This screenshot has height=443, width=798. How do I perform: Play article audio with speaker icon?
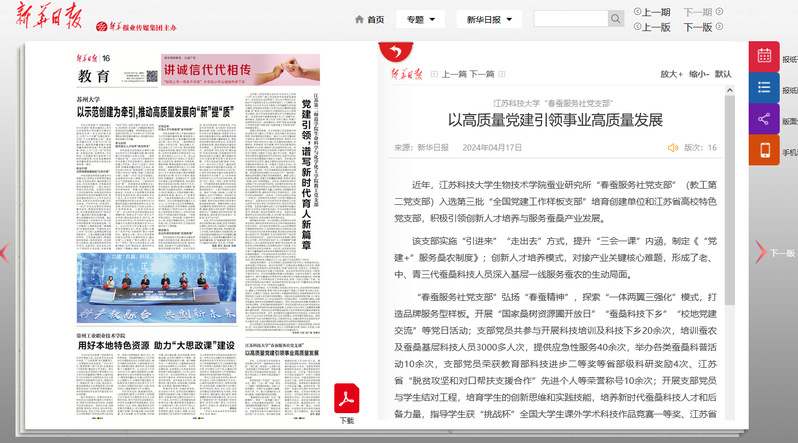pyautogui.click(x=673, y=148)
